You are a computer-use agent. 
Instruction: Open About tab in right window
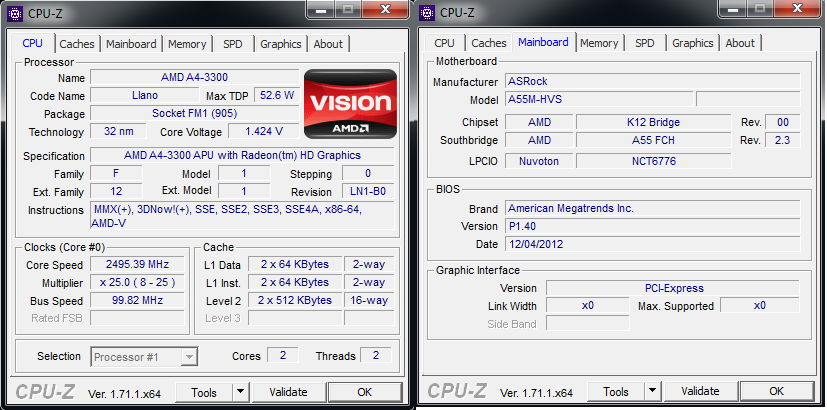[x=740, y=43]
